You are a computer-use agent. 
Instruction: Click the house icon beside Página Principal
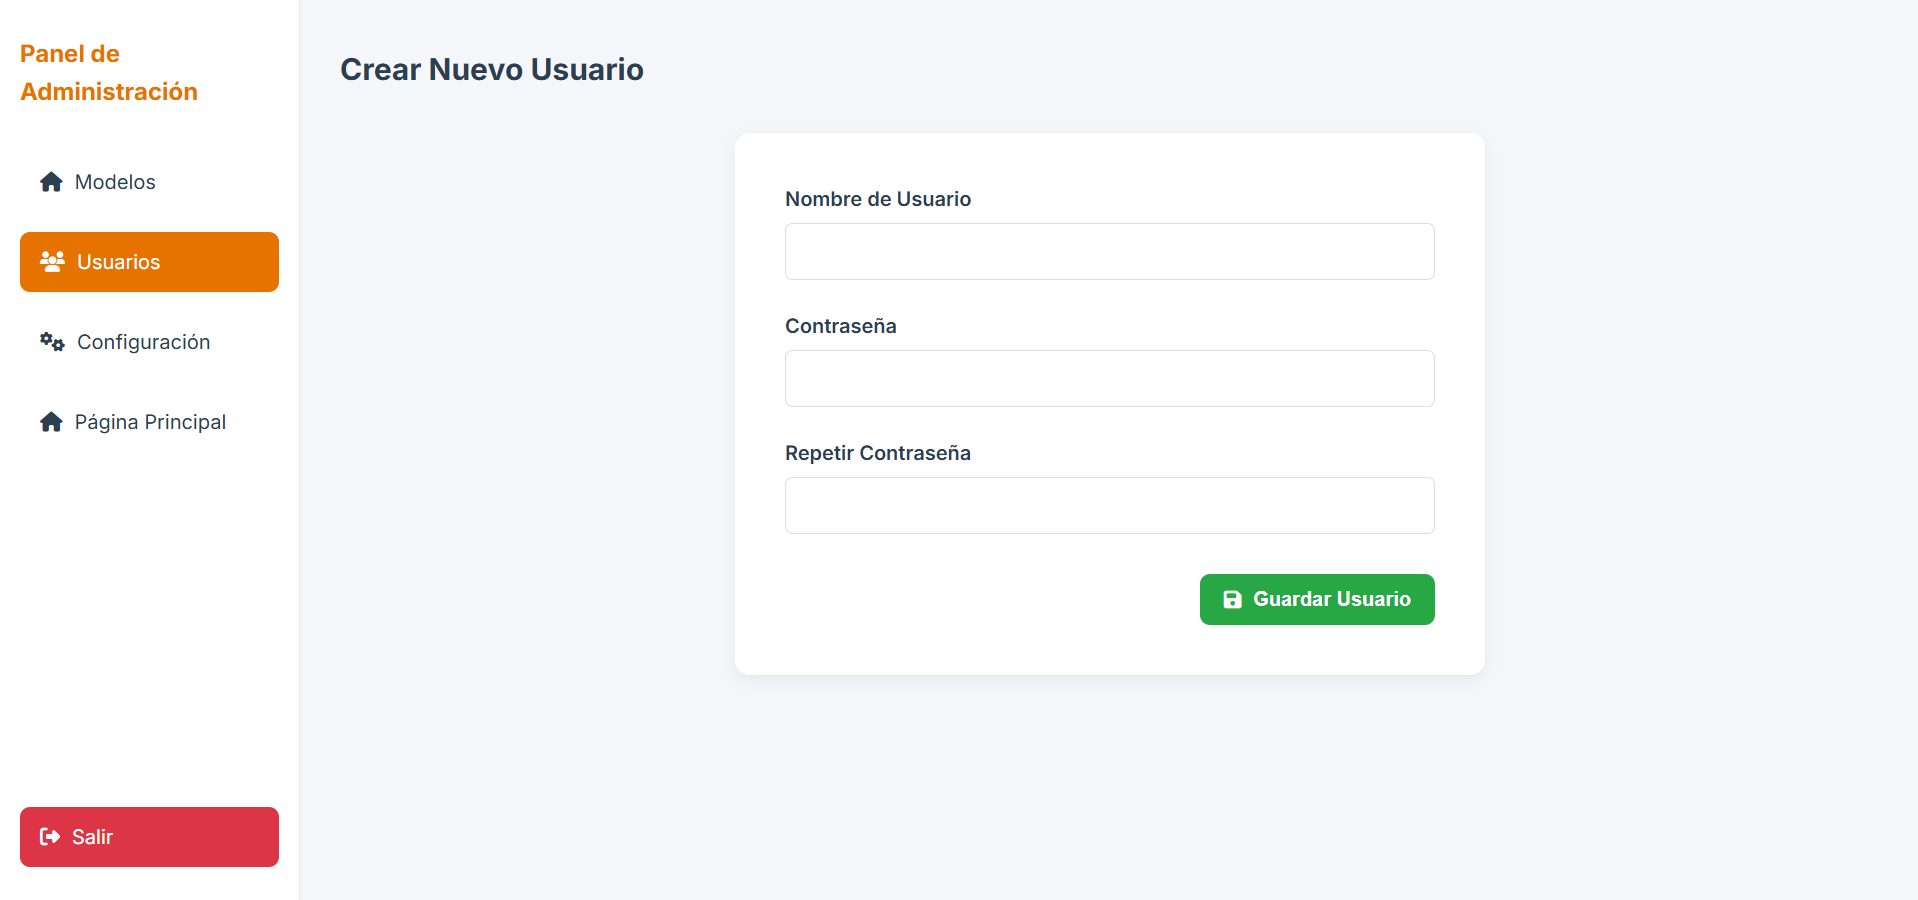51,422
